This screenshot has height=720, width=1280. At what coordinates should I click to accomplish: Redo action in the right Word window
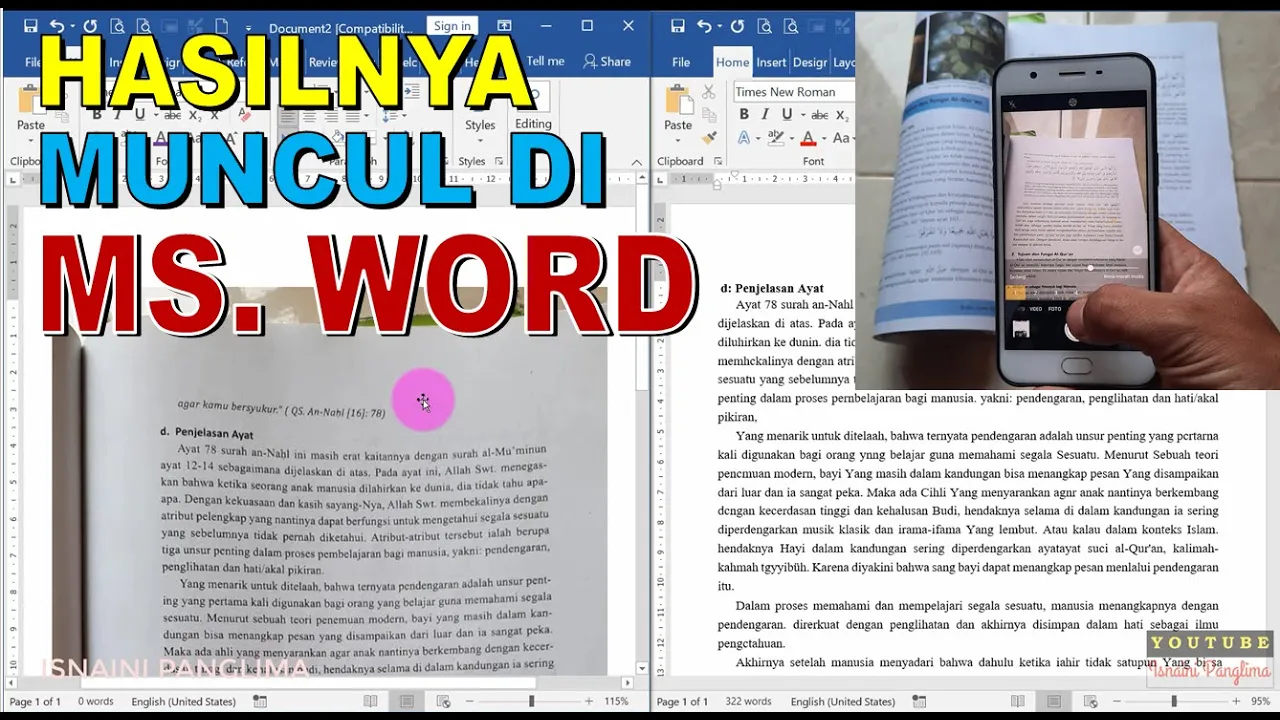(x=738, y=26)
